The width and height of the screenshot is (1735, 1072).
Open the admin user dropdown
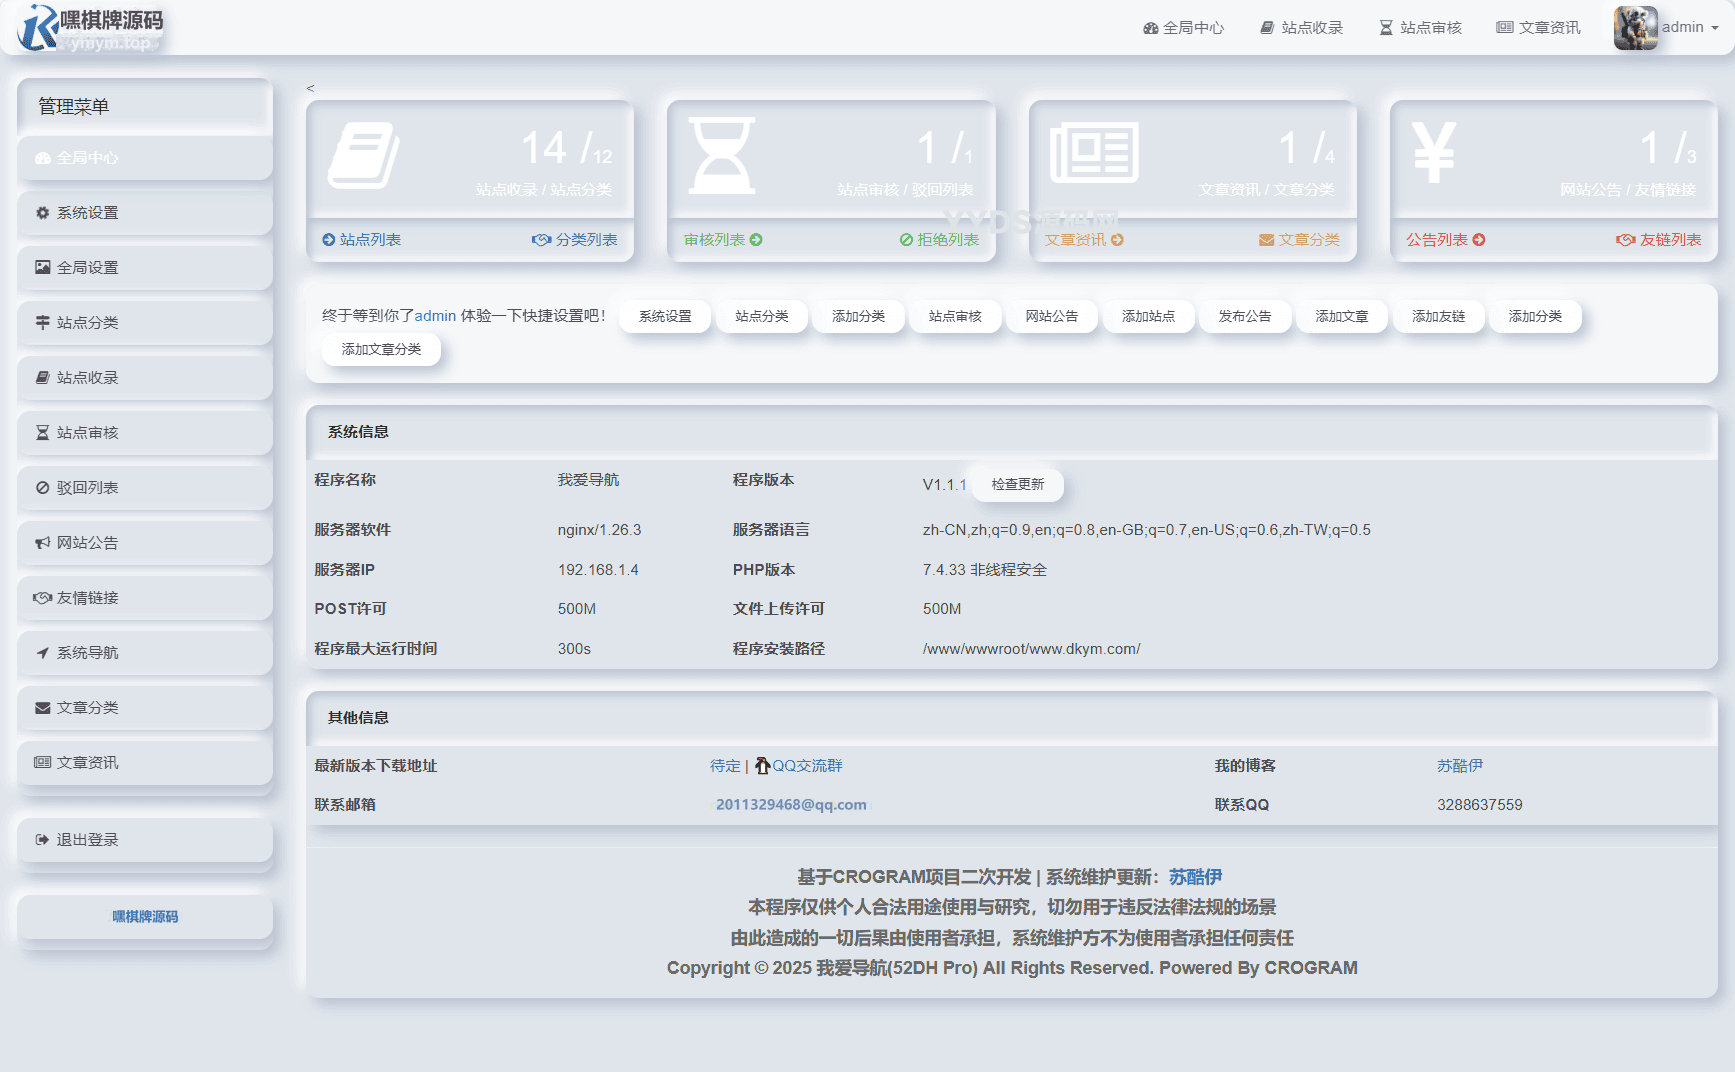coord(1690,27)
